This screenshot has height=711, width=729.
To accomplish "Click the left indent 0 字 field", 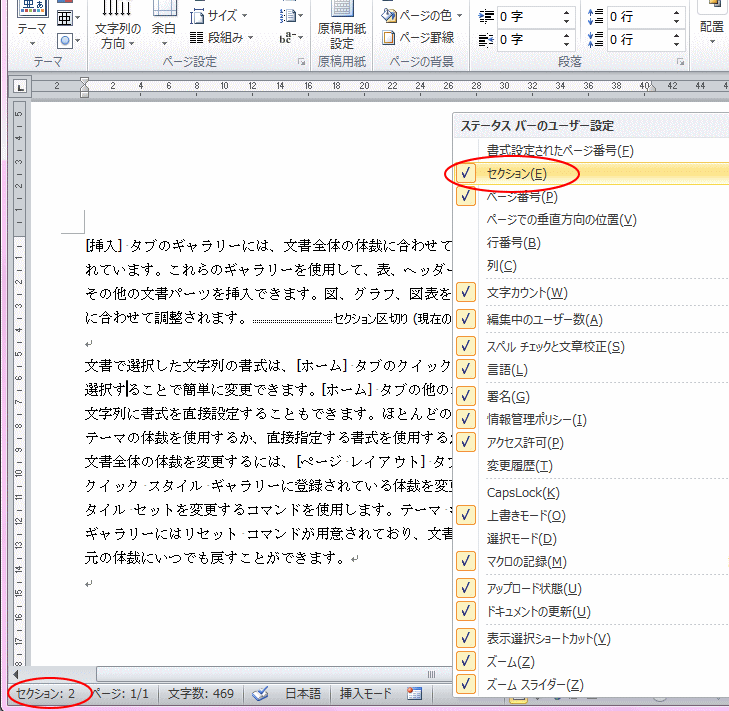I will tap(527, 17).
